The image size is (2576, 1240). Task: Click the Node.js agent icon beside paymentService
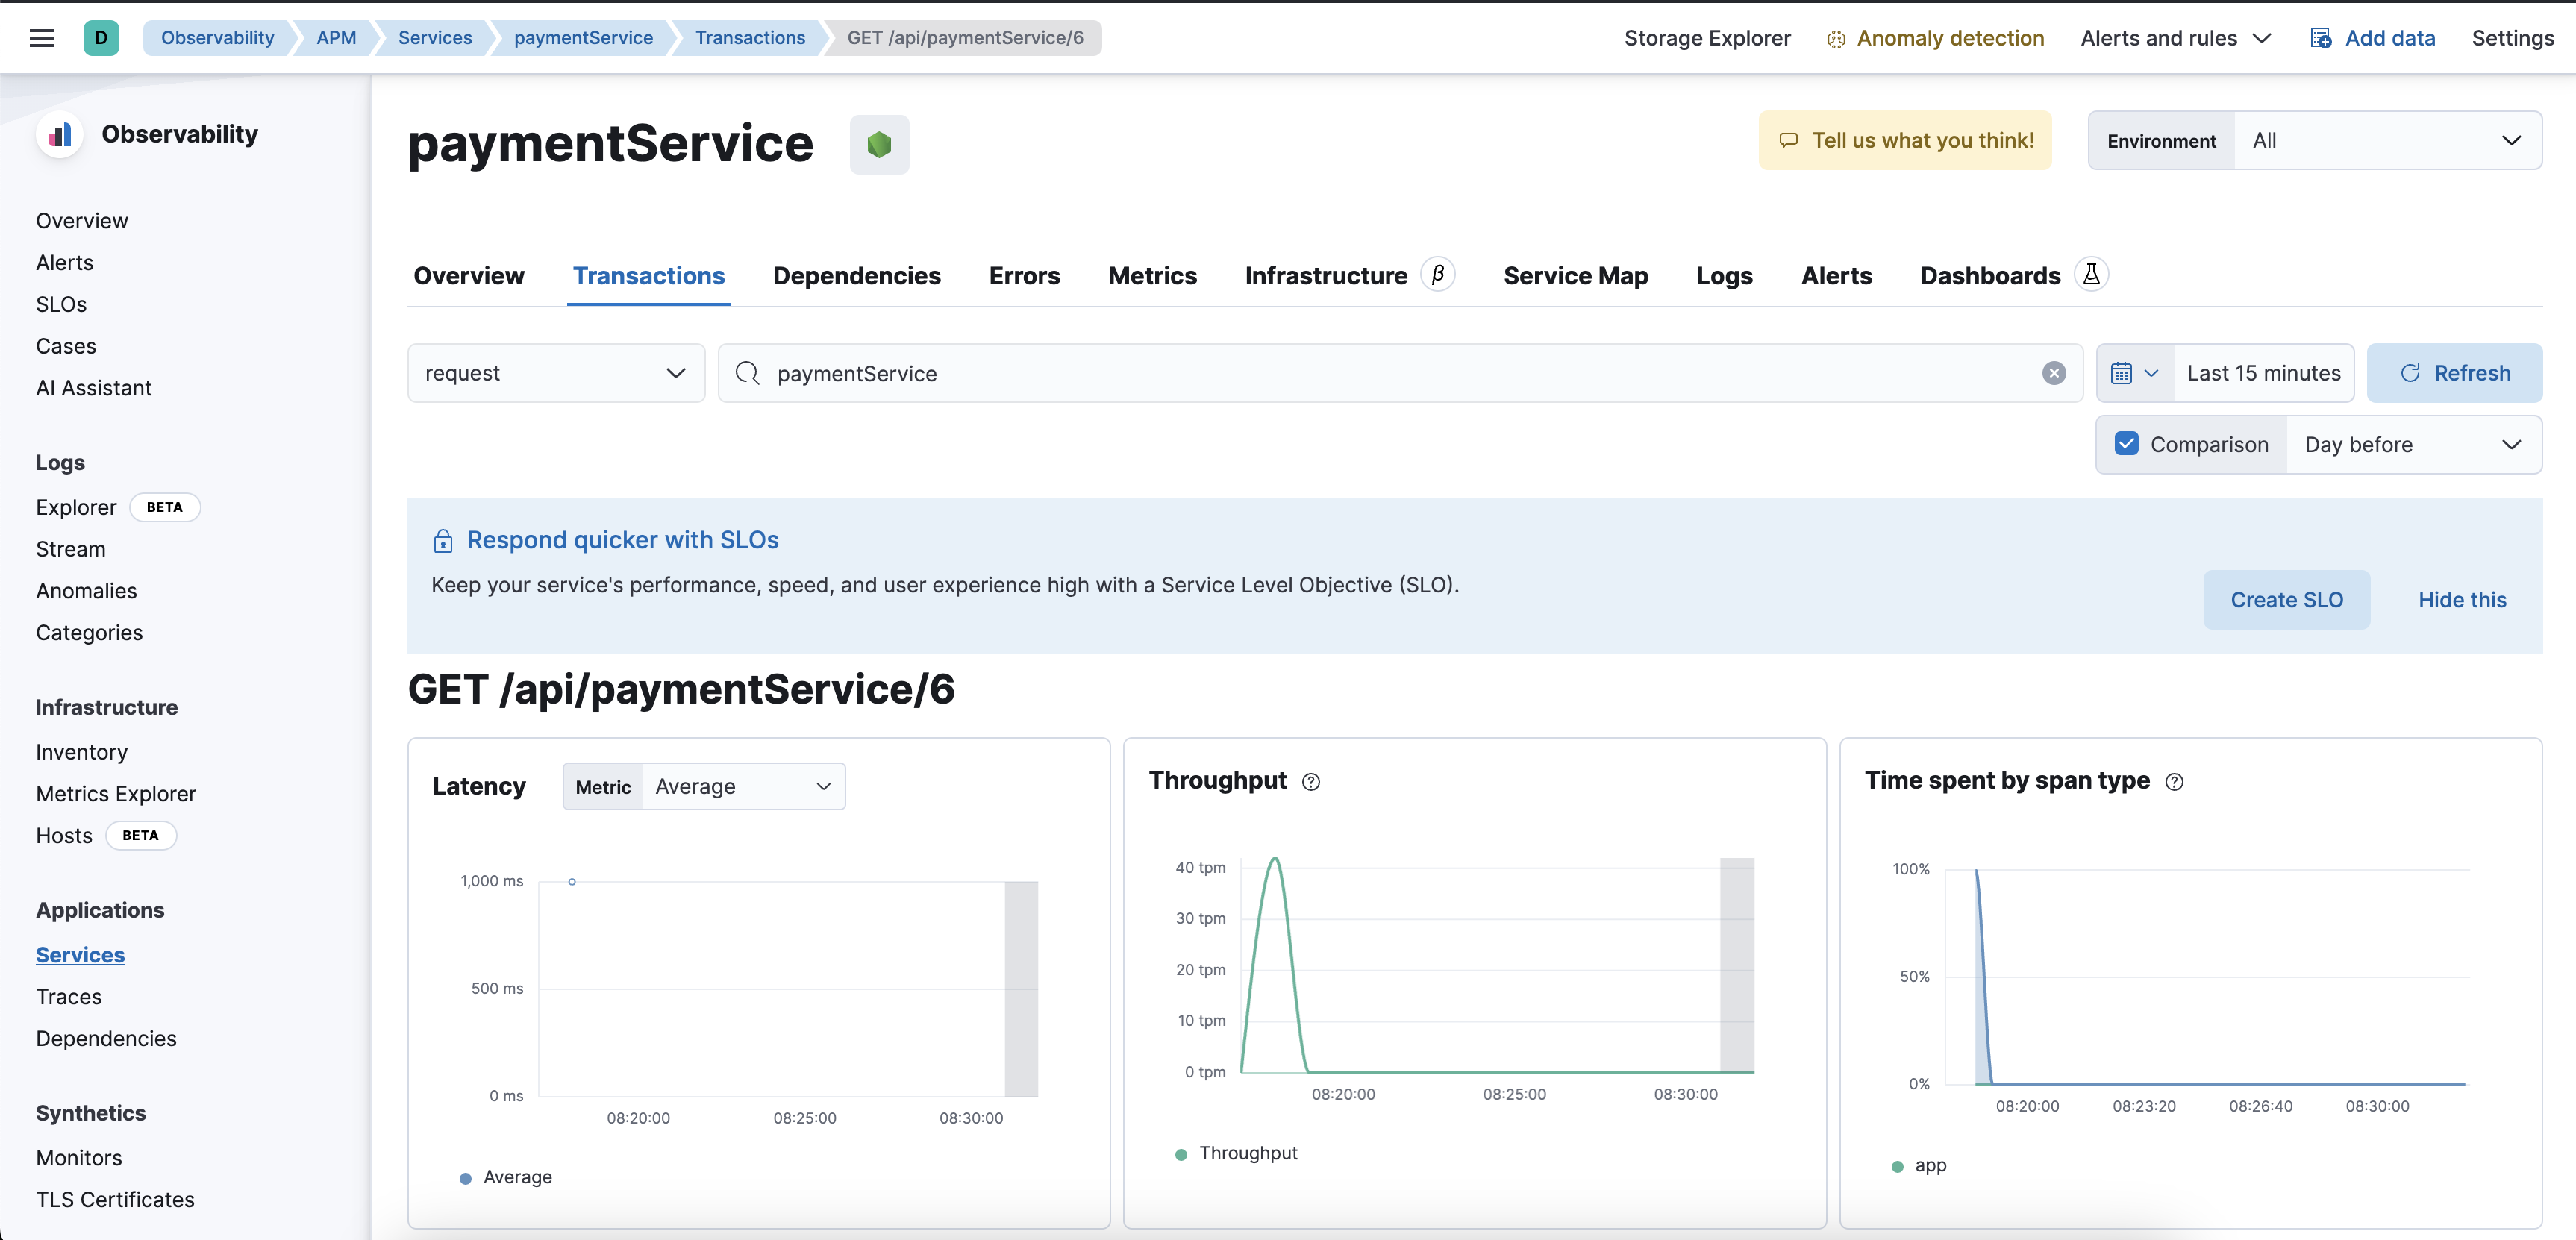coord(879,145)
